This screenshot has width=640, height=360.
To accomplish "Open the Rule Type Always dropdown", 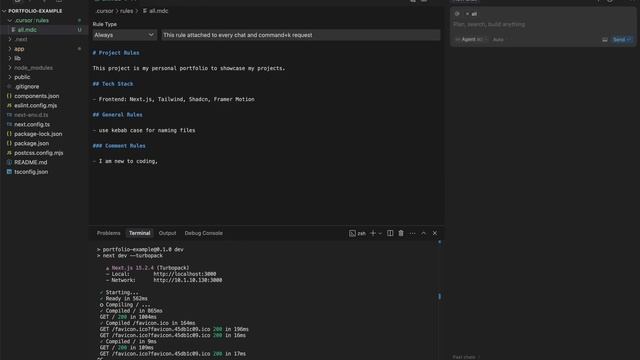I will coord(124,35).
